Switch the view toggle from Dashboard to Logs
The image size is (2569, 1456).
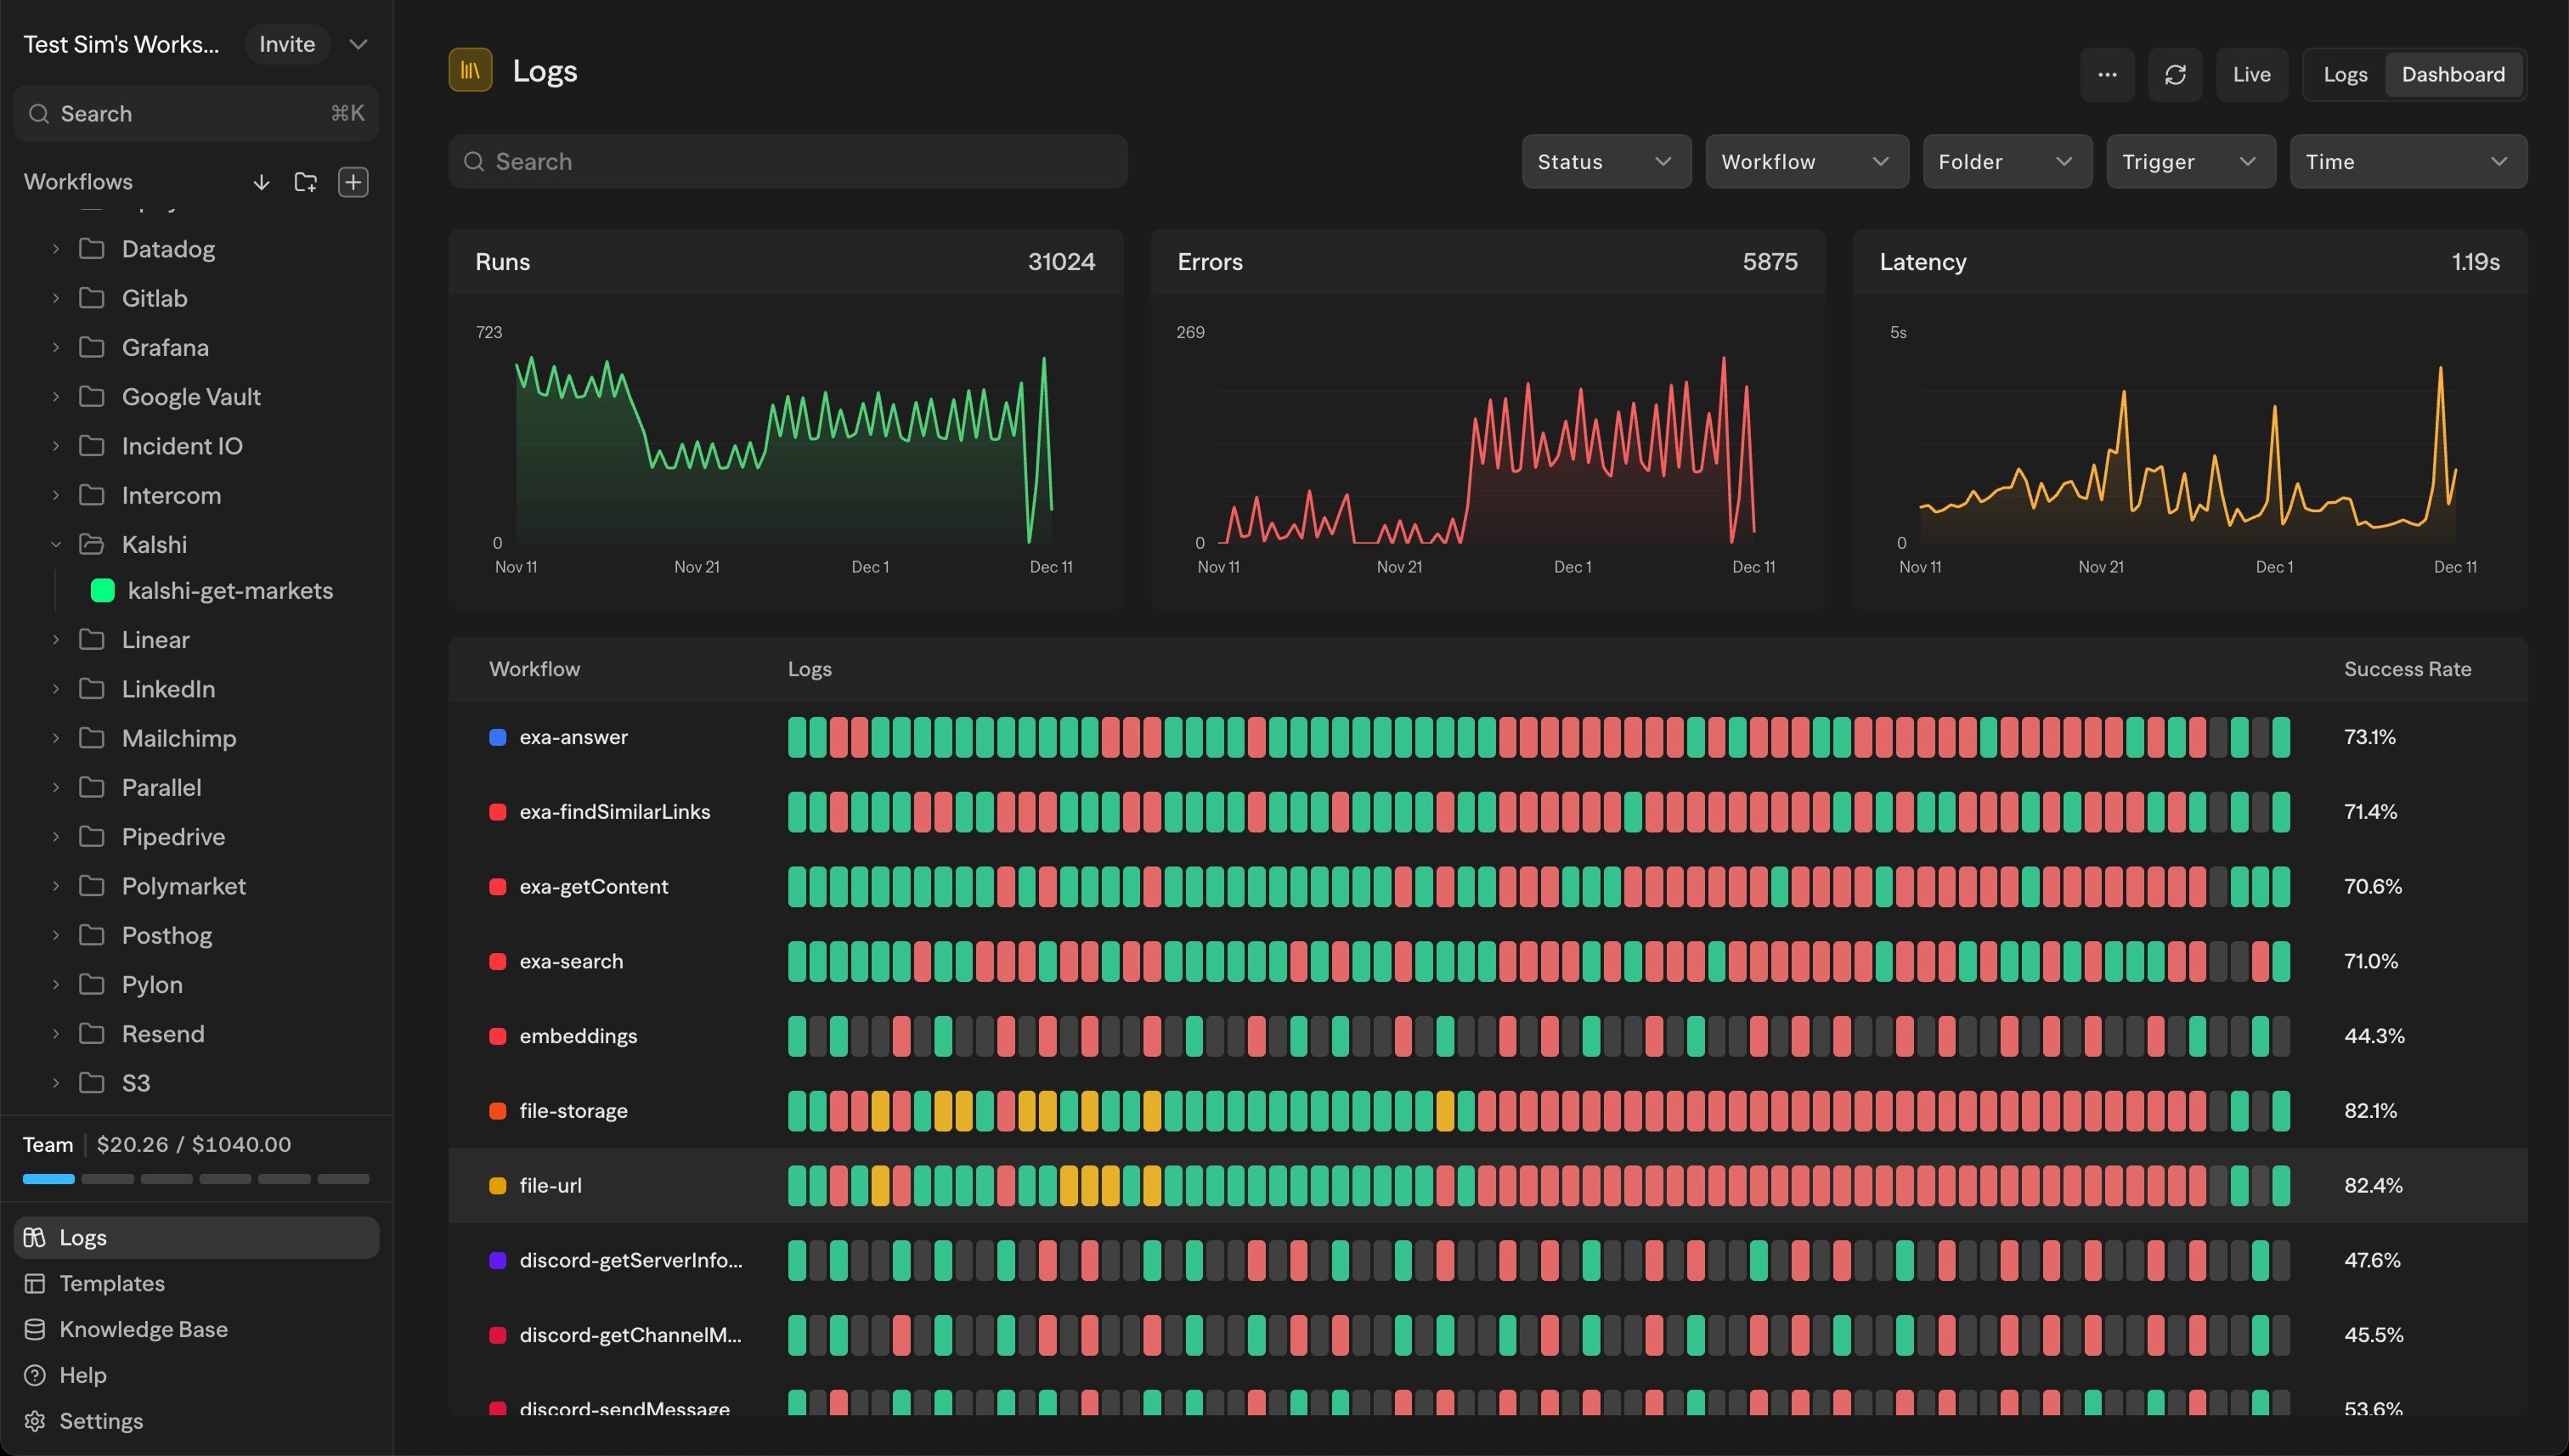coord(2344,74)
